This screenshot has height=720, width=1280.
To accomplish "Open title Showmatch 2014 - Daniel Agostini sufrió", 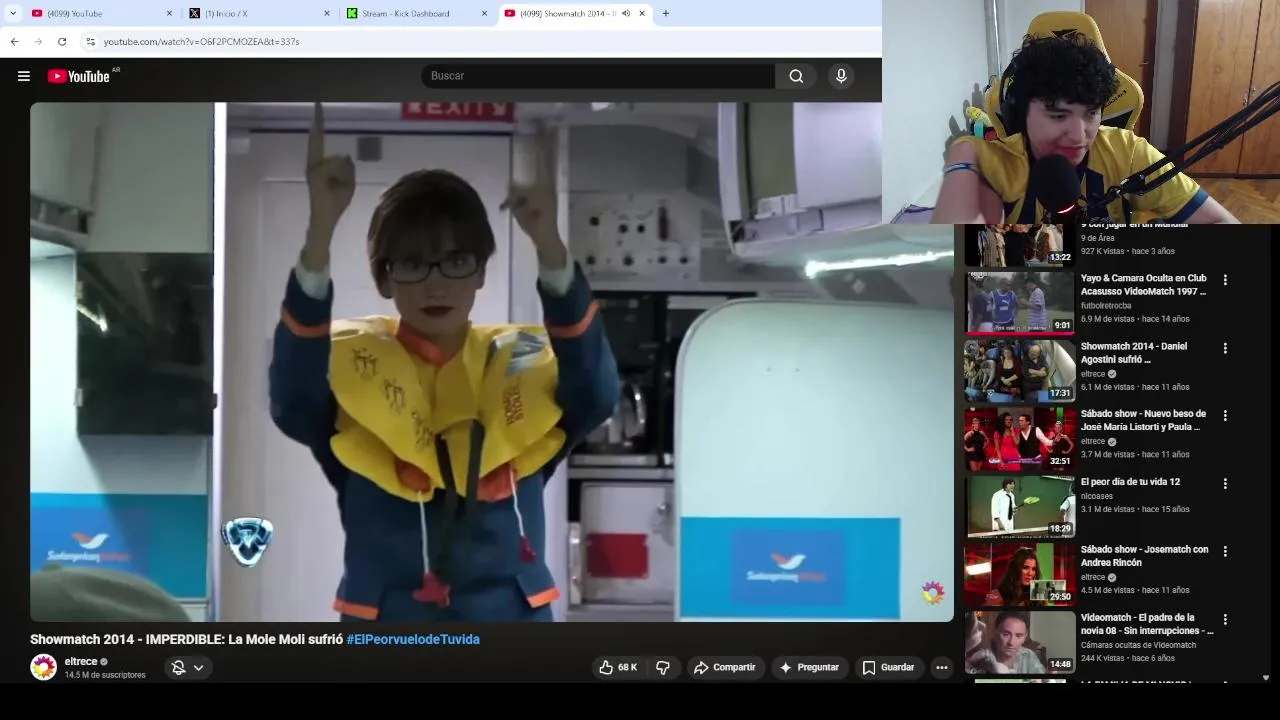I will [1134, 352].
